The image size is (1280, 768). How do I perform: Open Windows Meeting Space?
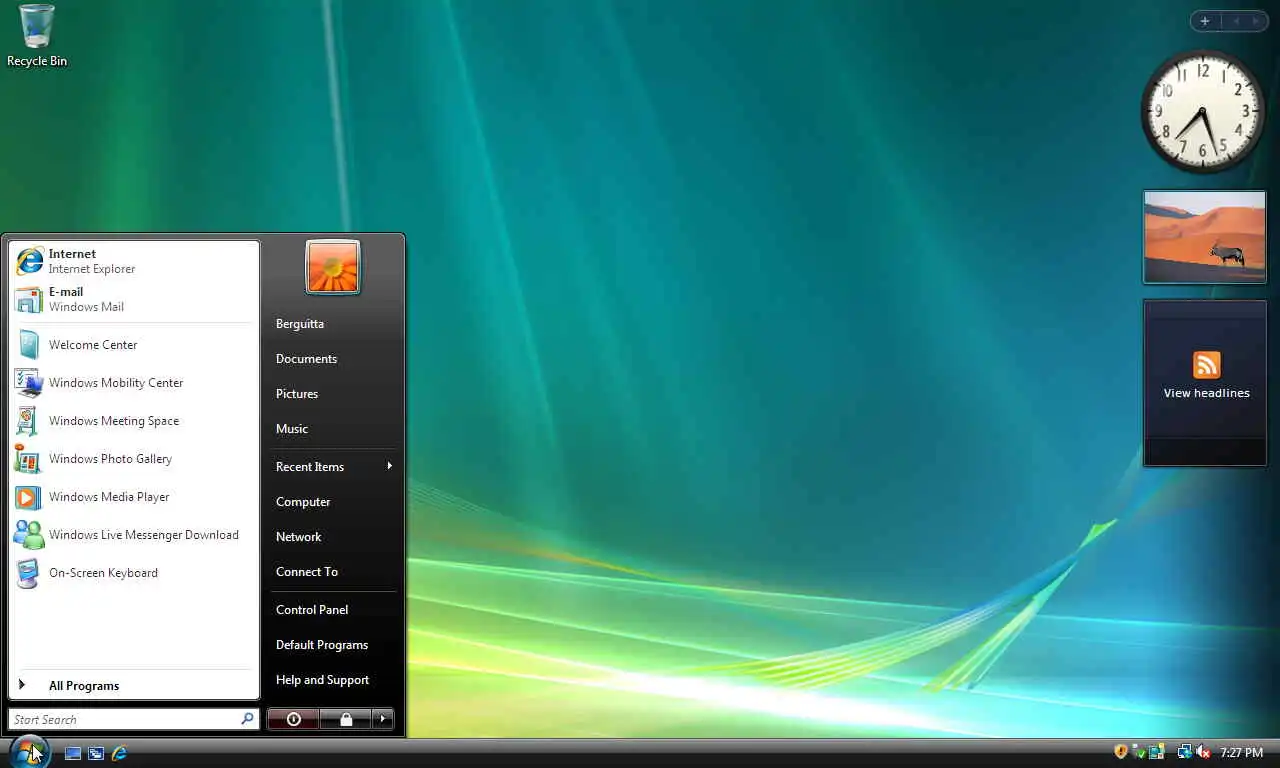tap(134, 421)
